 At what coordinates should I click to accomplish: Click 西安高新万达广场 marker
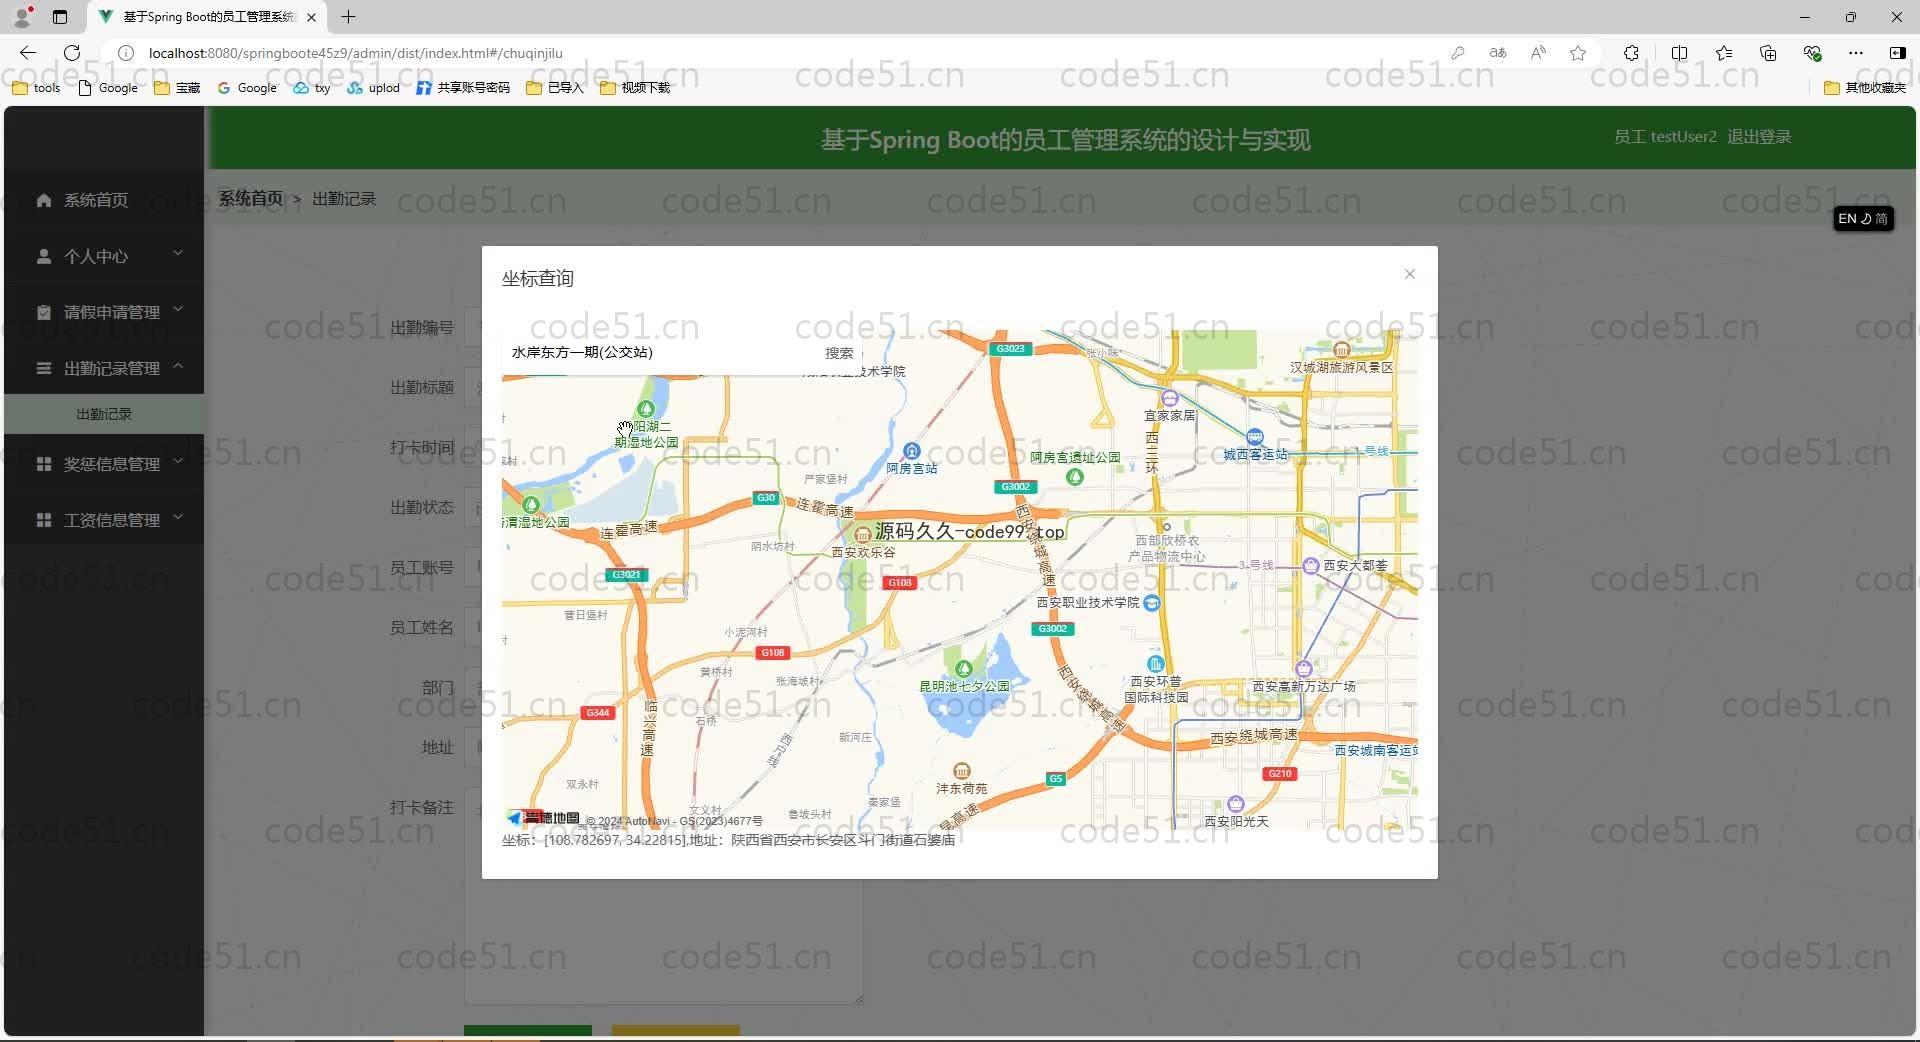click(x=1303, y=668)
